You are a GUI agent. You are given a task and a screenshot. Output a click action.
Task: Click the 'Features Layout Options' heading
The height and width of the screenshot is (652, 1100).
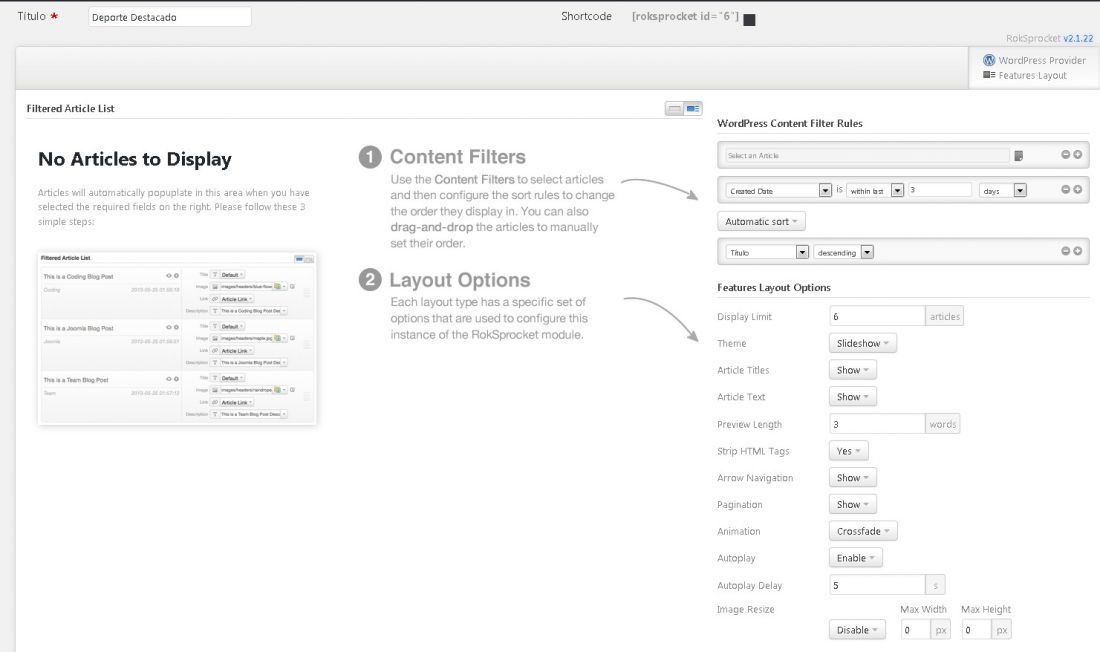774,287
